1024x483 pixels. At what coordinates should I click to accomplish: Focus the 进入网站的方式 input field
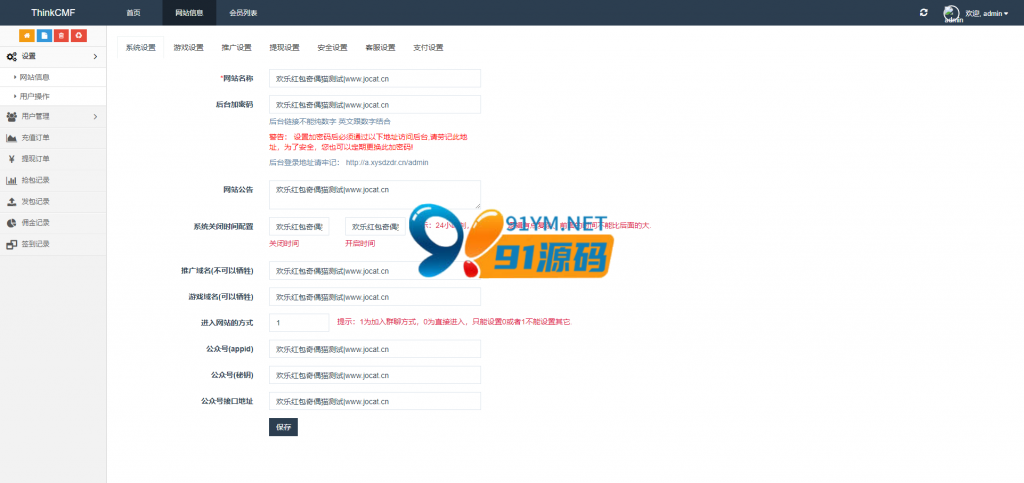[x=299, y=323]
